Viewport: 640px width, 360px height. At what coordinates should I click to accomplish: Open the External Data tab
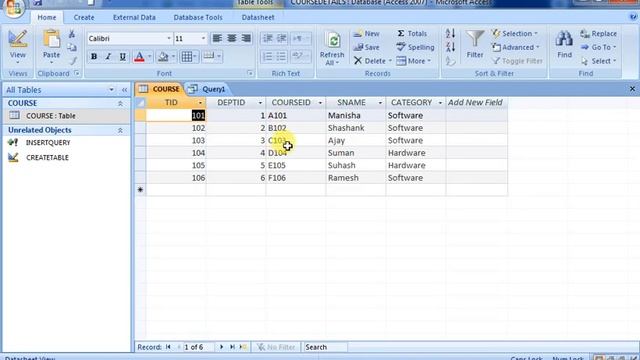click(x=134, y=18)
